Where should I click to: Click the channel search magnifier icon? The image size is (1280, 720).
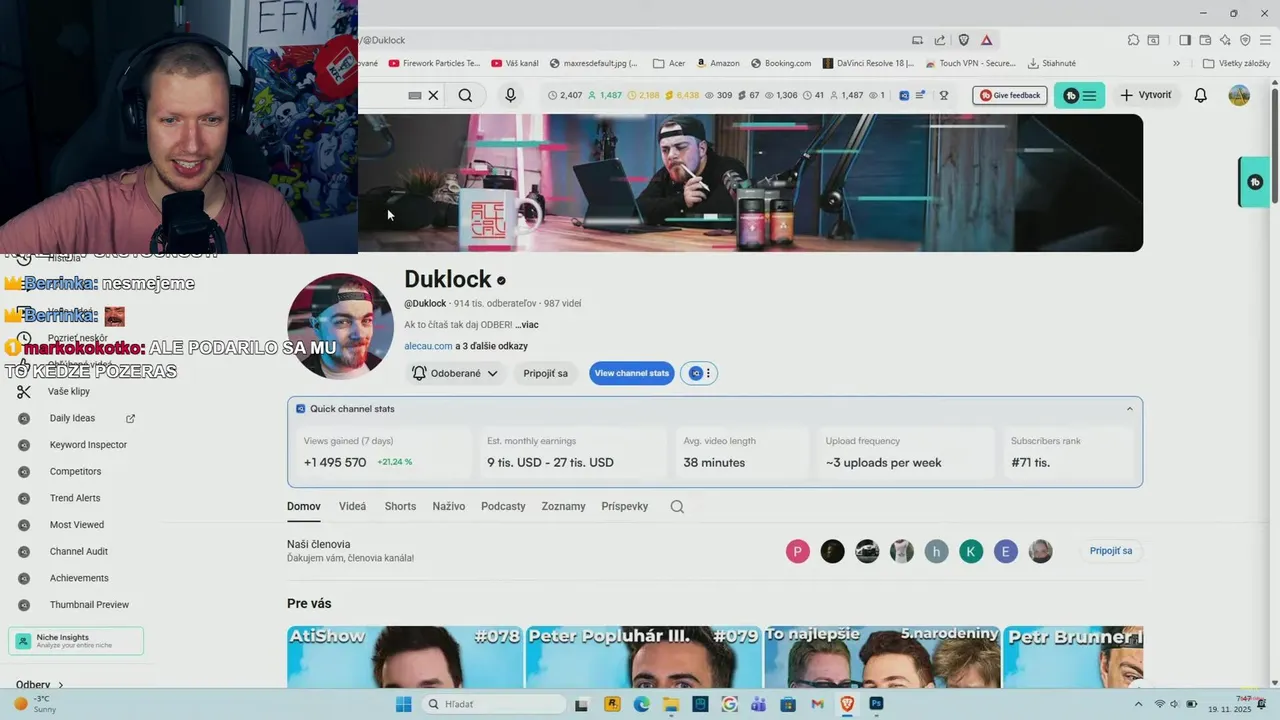tap(677, 506)
